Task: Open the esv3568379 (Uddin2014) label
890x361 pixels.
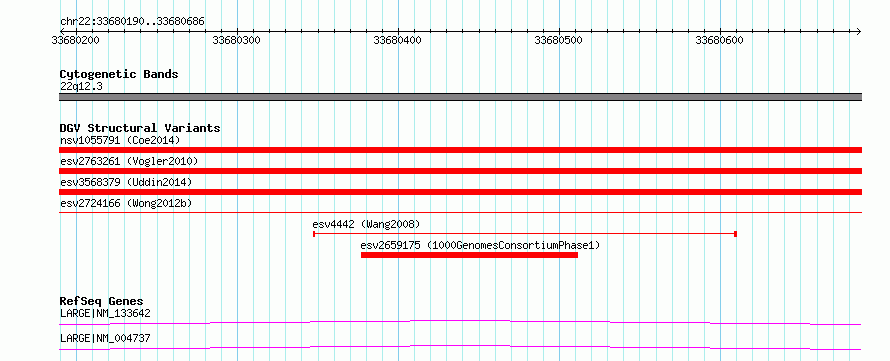Action: pyautogui.click(x=126, y=182)
